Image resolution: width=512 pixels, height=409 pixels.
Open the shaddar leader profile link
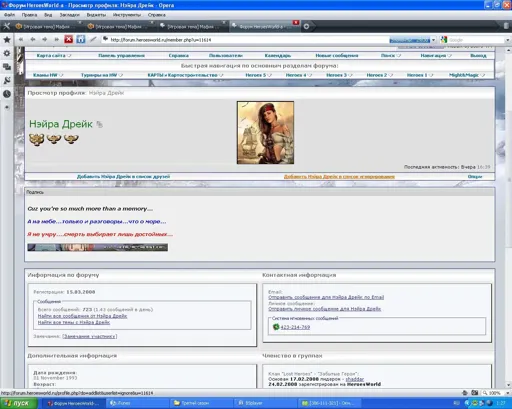click(354, 379)
